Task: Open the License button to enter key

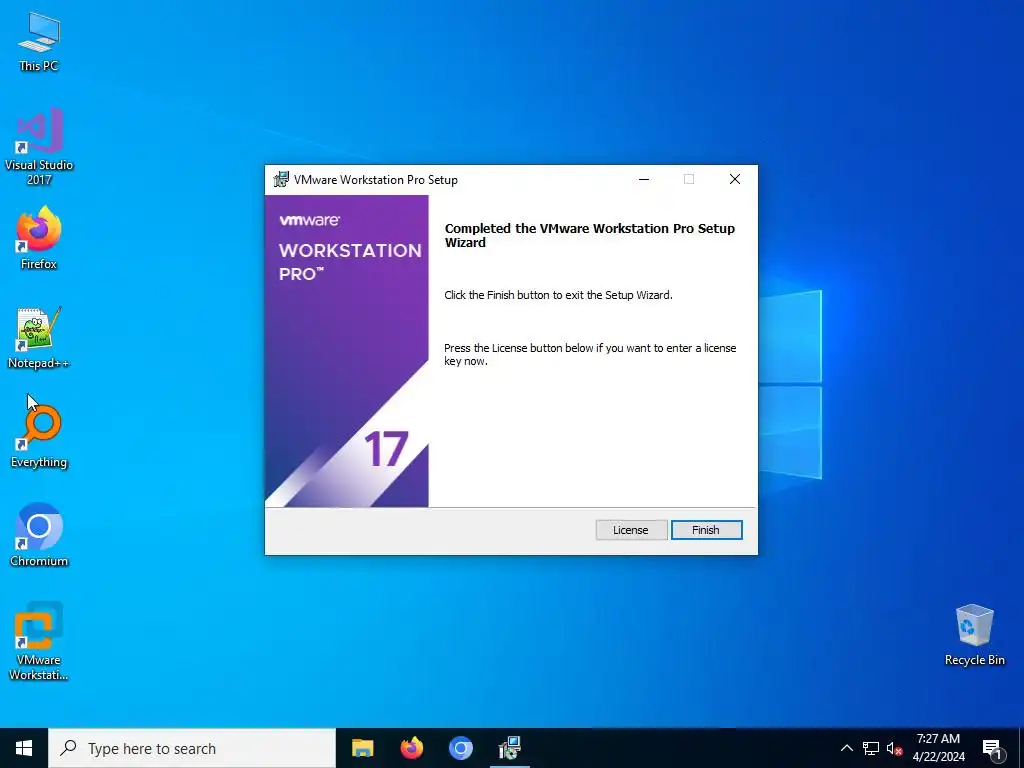Action: tap(631, 530)
